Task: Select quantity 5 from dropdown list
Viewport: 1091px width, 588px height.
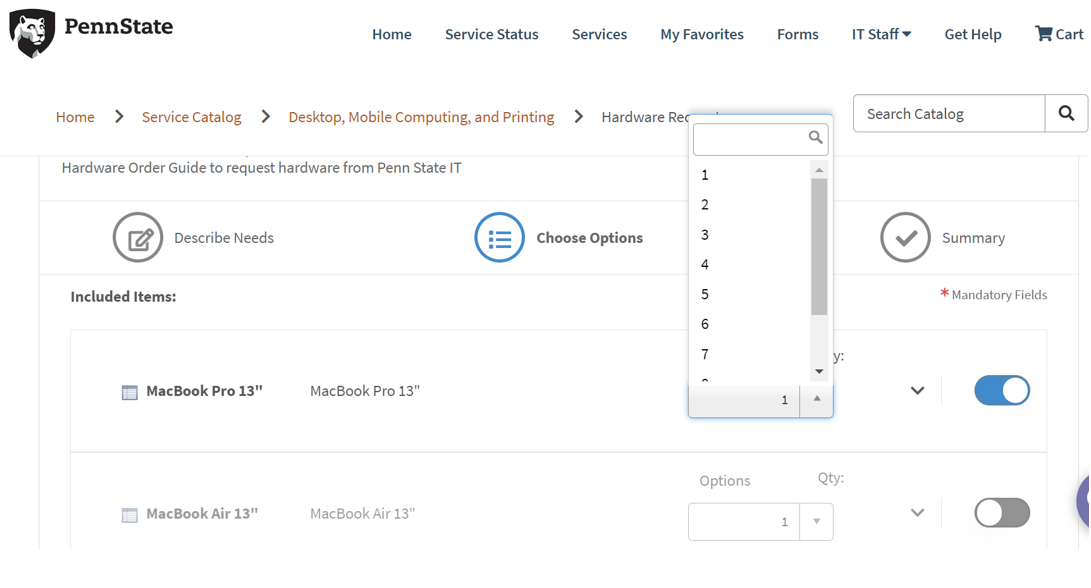Action: click(705, 294)
